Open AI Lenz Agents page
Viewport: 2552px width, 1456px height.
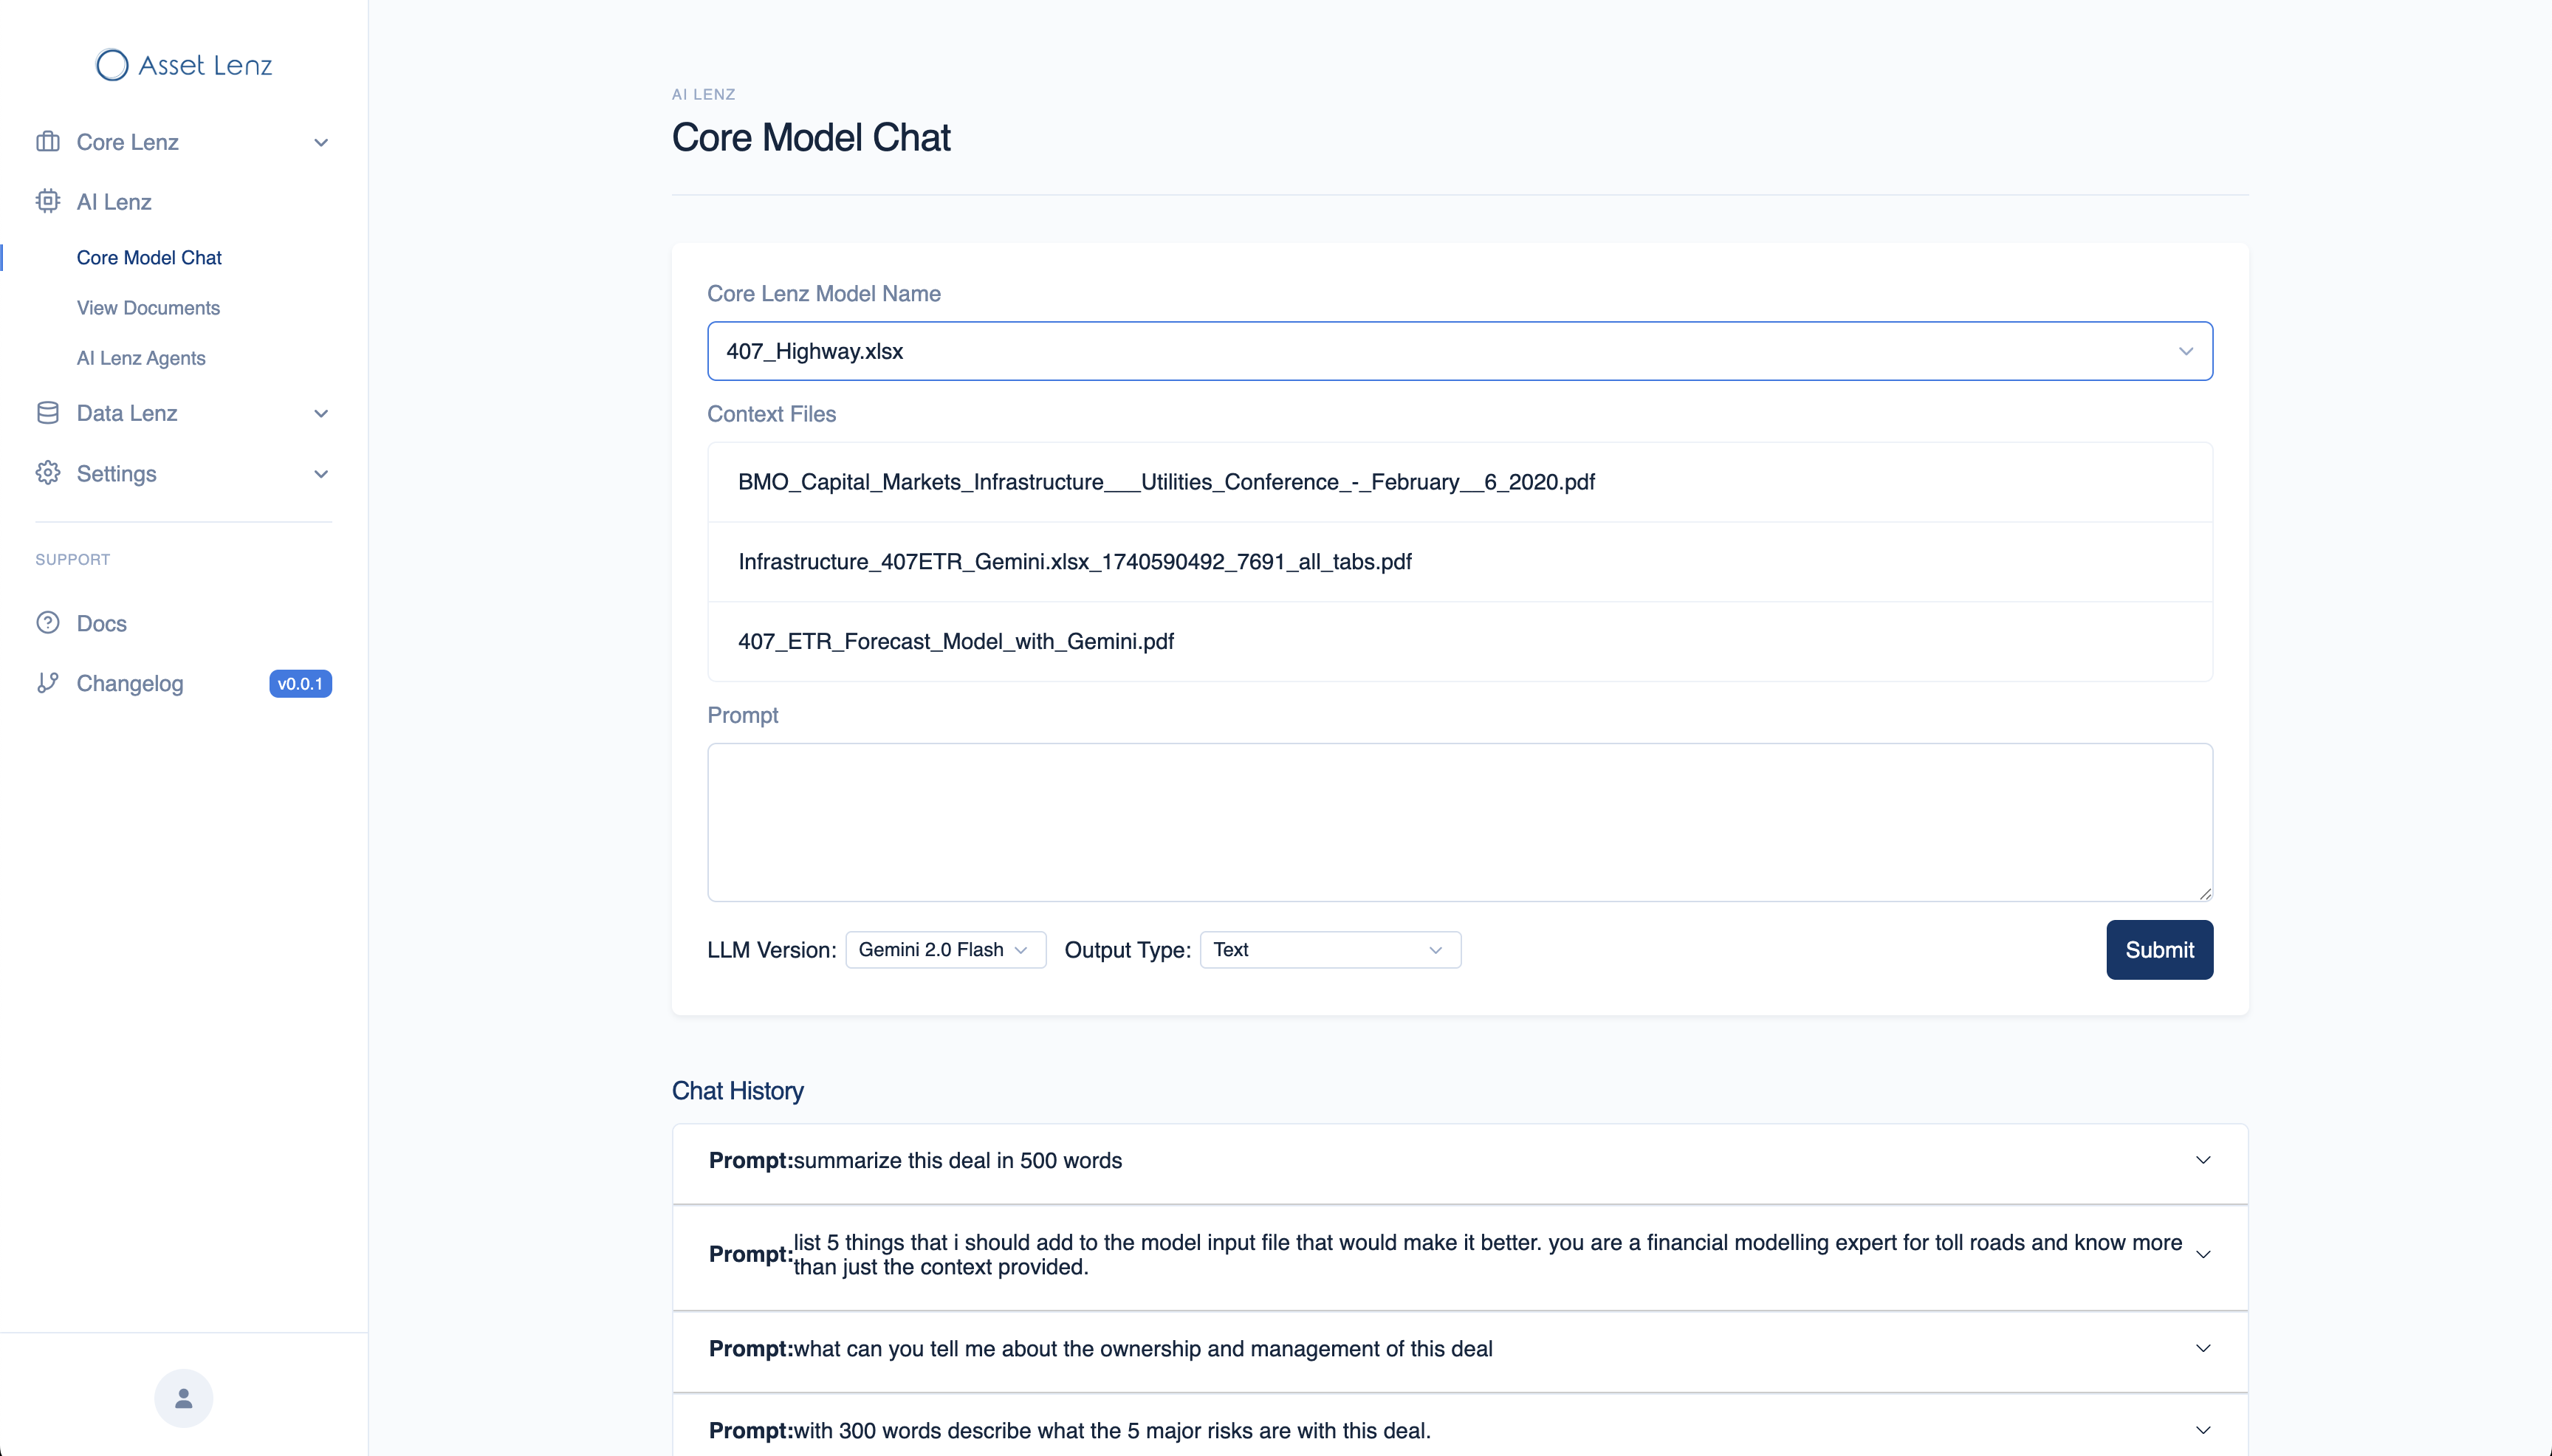[x=141, y=358]
